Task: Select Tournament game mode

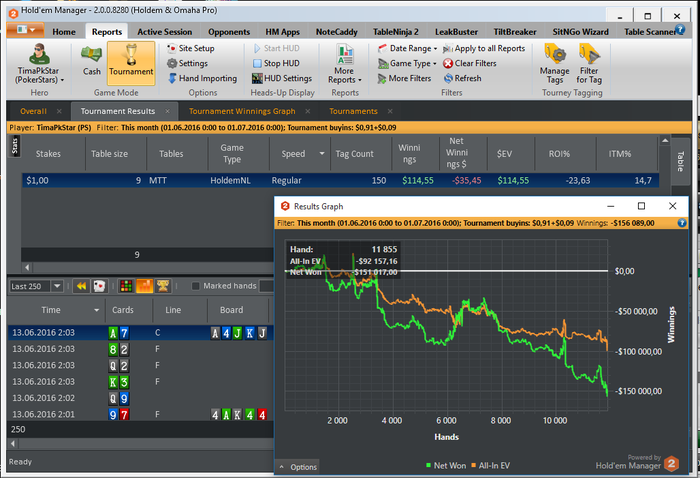Action: click(131, 63)
